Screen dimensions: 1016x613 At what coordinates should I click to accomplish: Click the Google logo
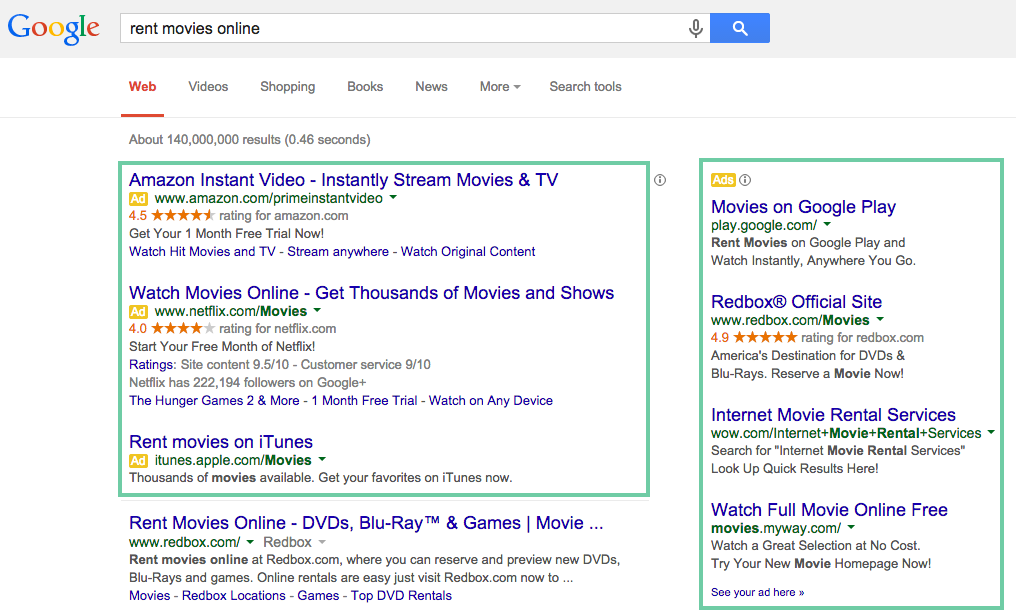54,28
